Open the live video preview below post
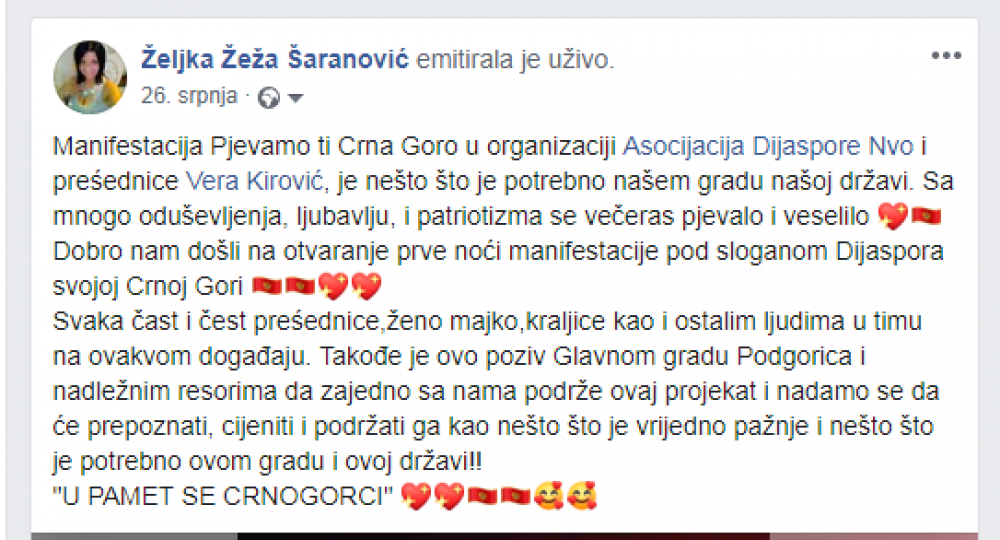This screenshot has width=1000, height=540. tap(504, 536)
